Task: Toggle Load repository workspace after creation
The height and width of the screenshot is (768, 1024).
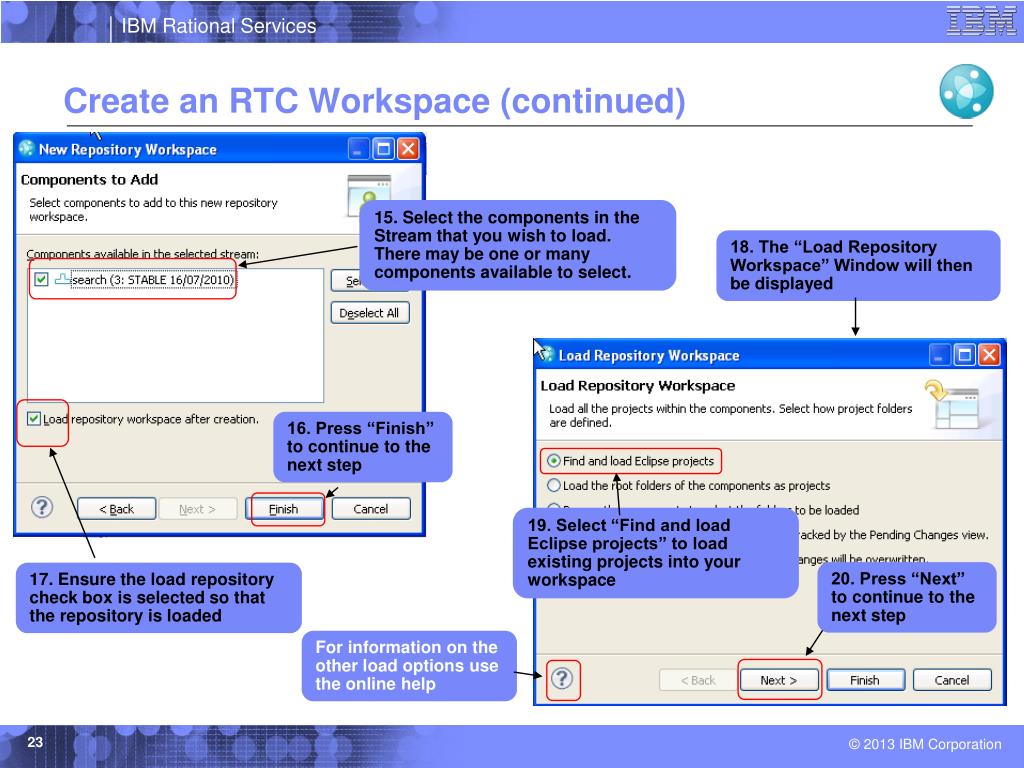Action: (x=34, y=419)
